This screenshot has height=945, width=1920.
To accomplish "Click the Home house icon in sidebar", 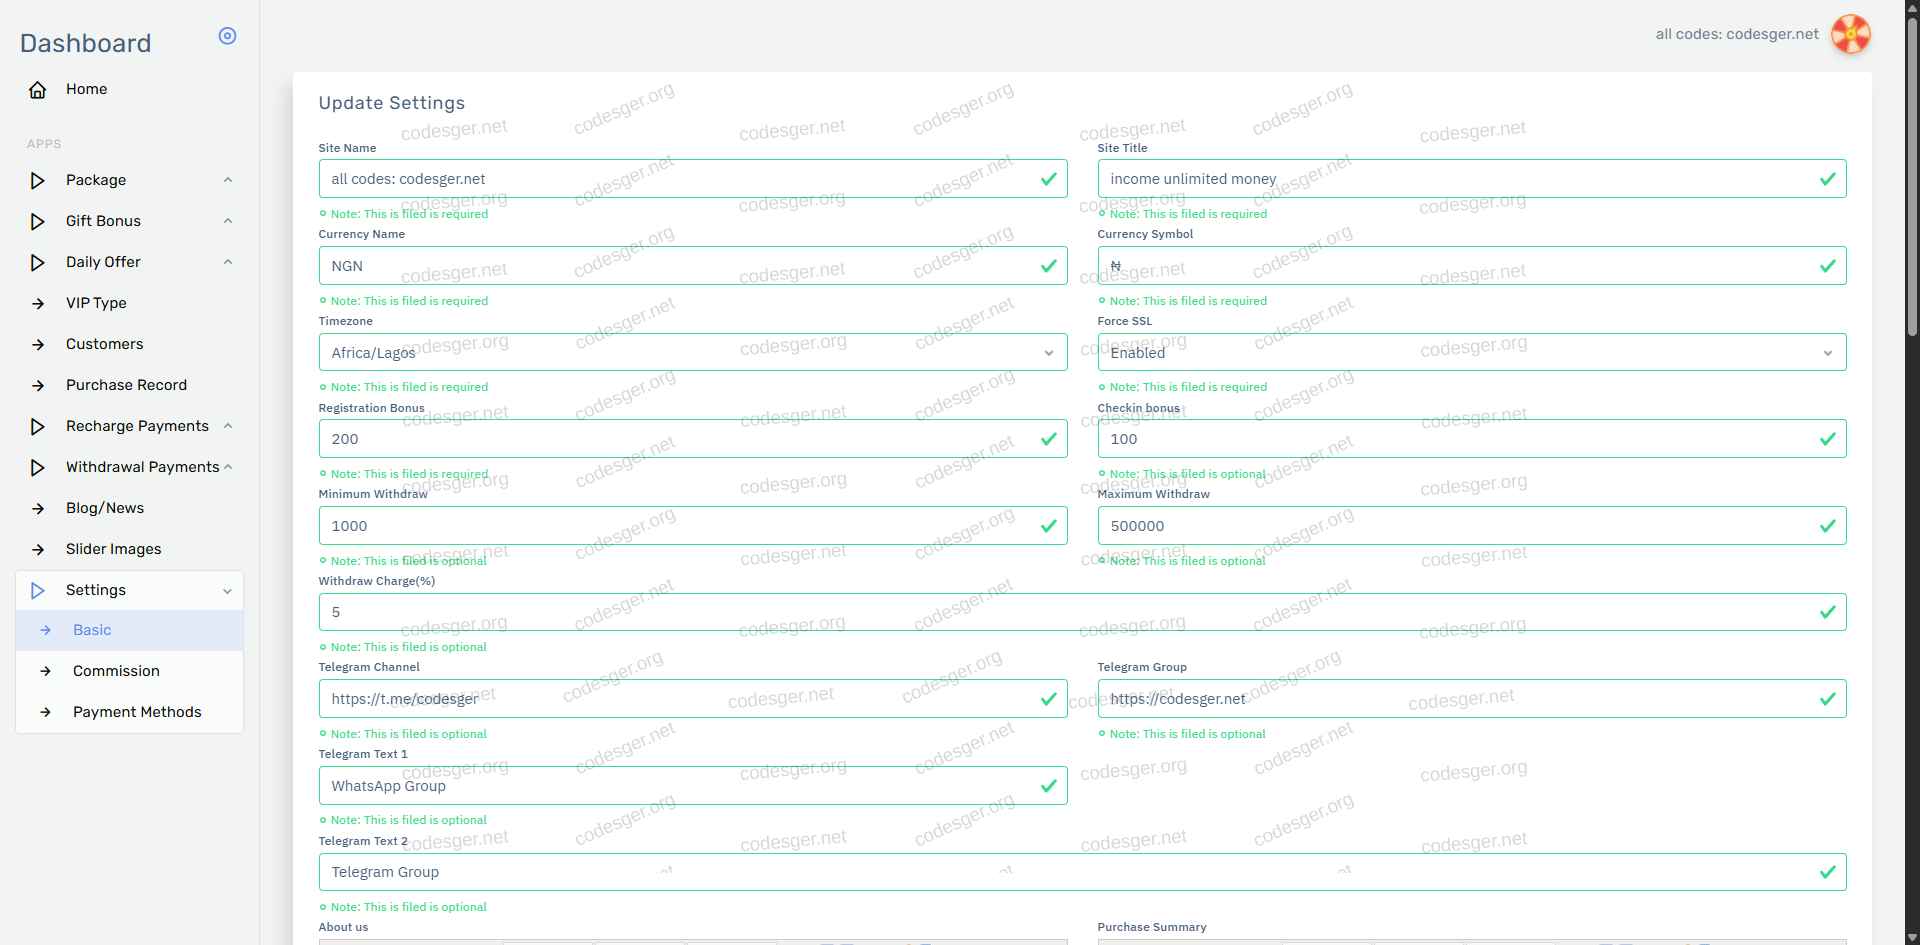I will point(38,90).
